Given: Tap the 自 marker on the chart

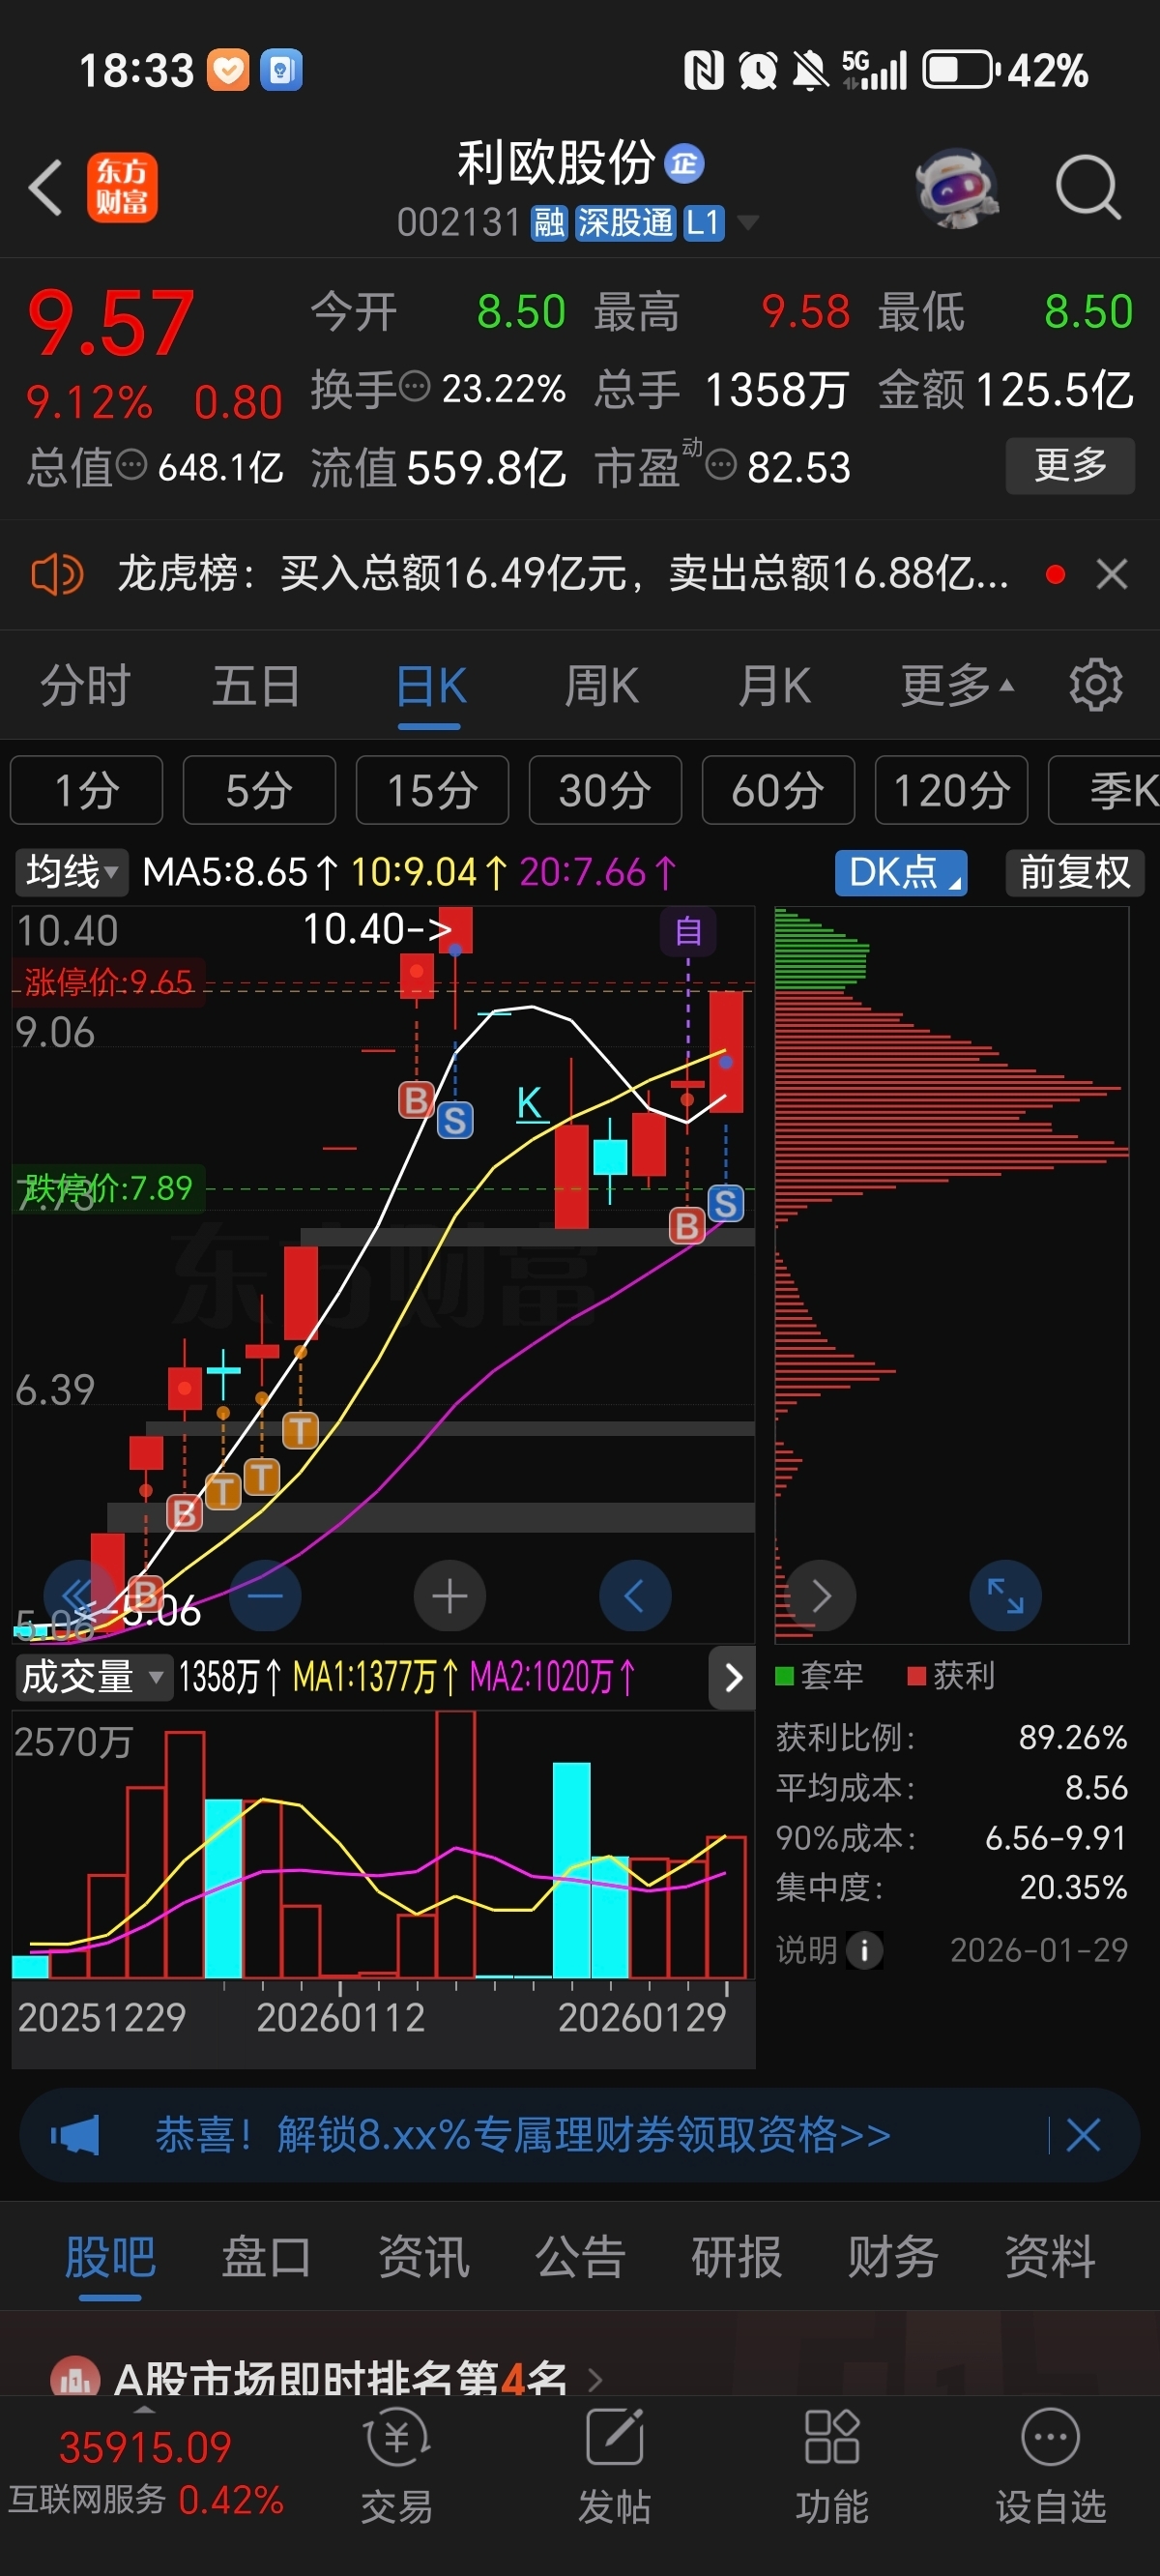Looking at the screenshot, I should click(688, 932).
